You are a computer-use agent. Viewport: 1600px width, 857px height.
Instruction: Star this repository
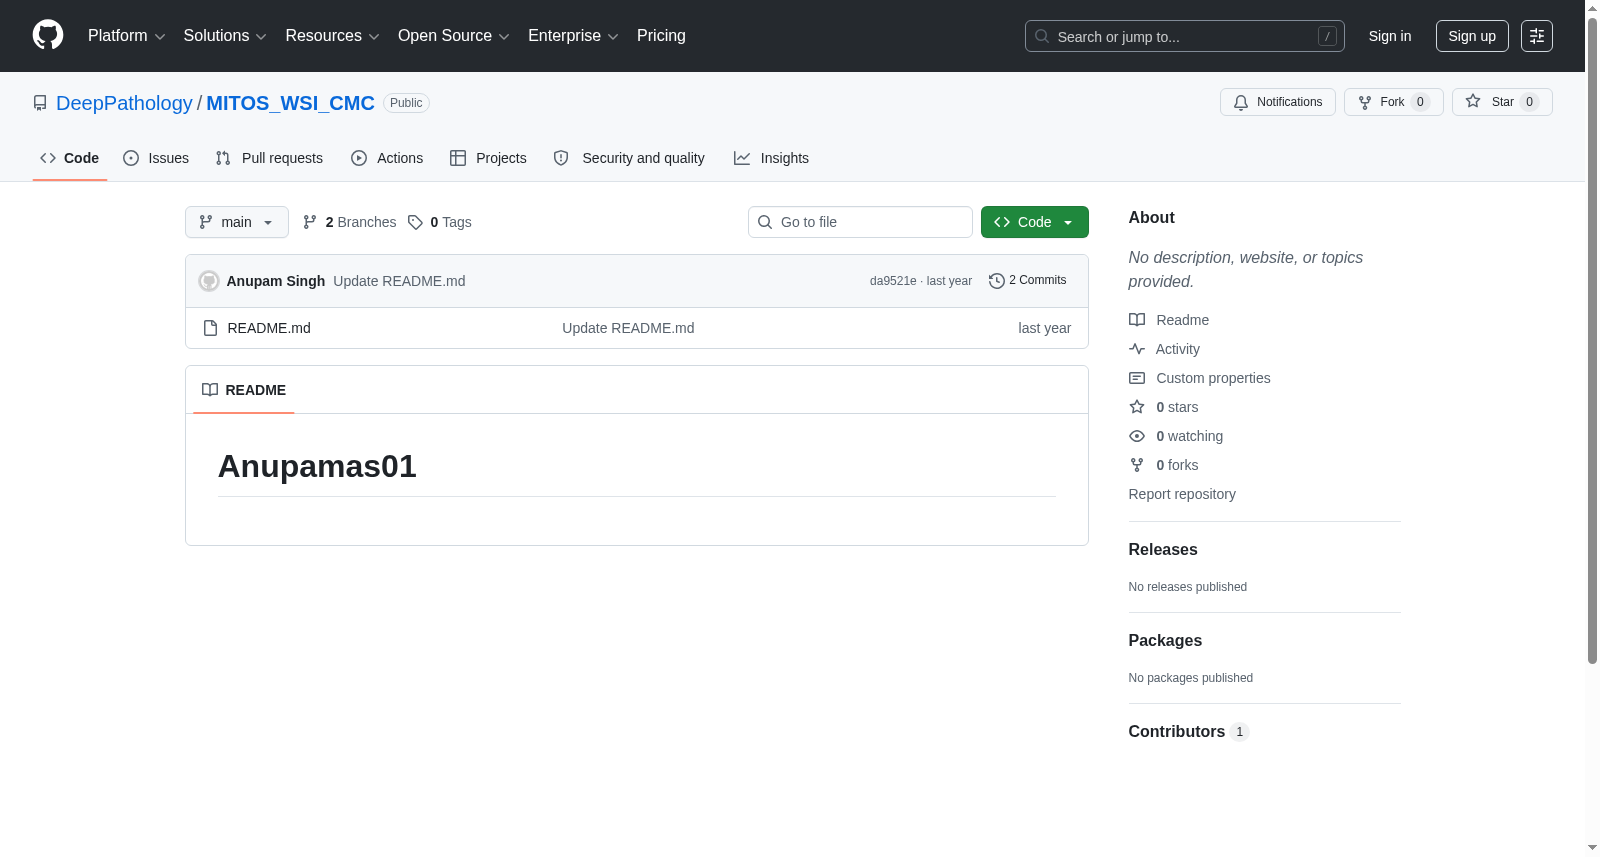[1502, 102]
